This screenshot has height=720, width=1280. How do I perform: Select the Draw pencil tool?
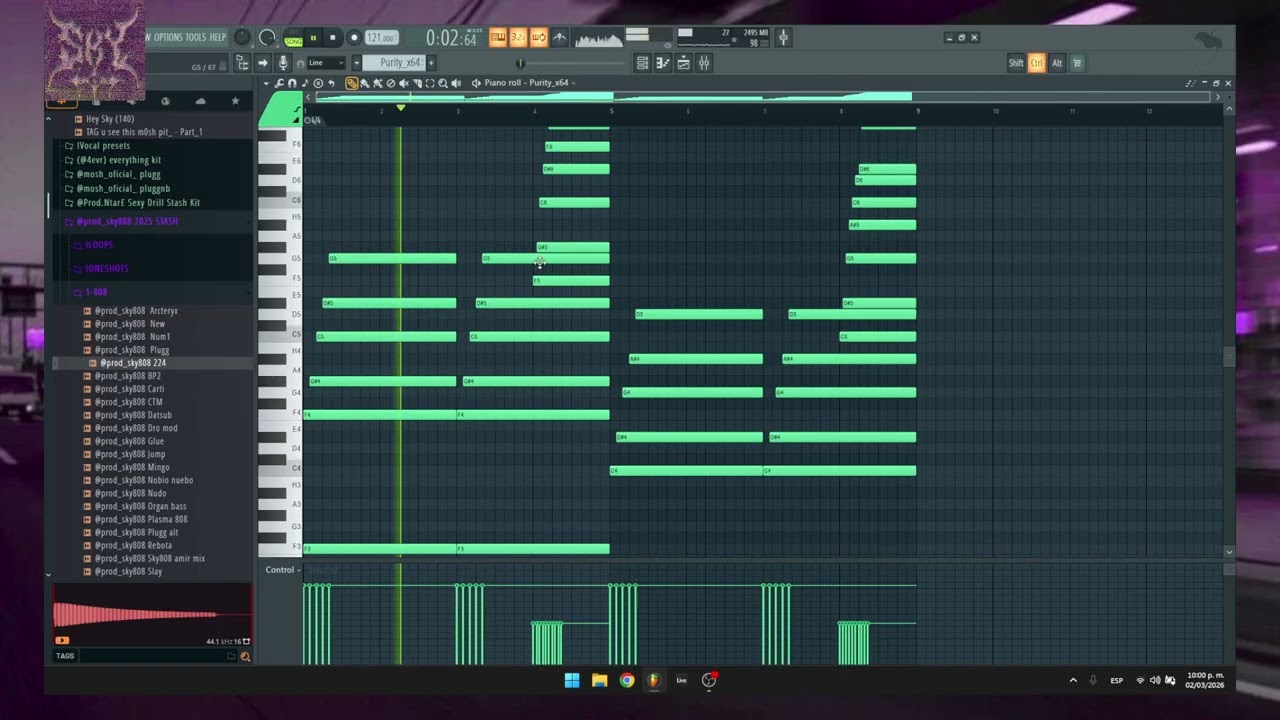351,83
